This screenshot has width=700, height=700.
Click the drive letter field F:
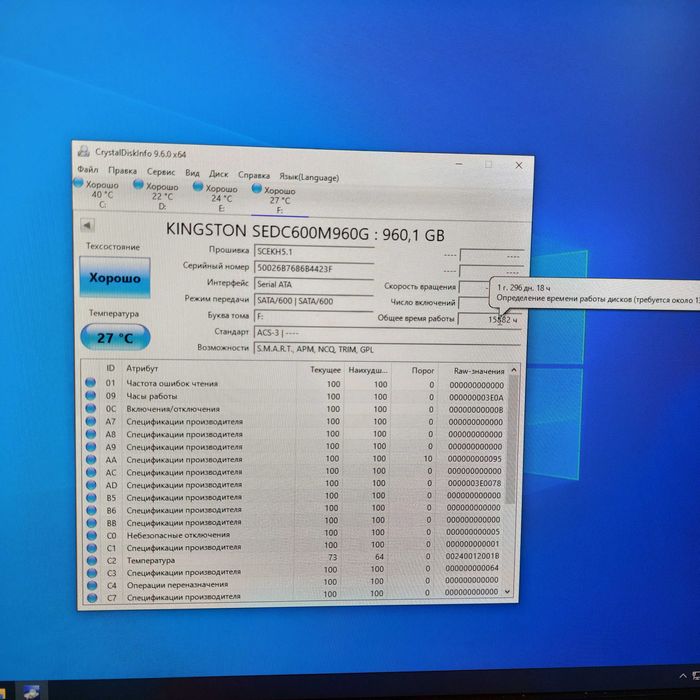pos(314,317)
